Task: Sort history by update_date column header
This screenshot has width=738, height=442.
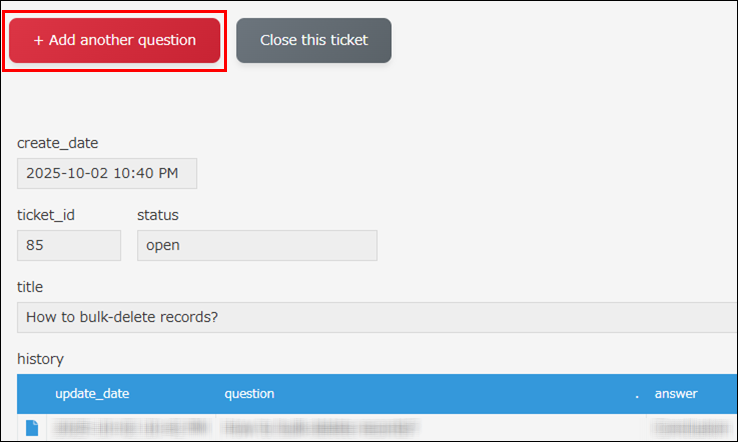Action: pos(92,394)
